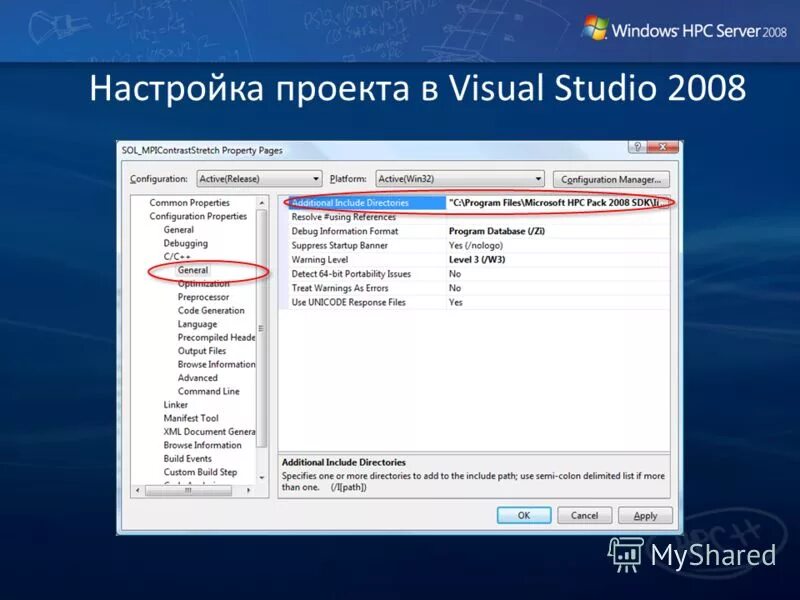This screenshot has width=800, height=600.
Task: Select the Build Events tree node
Action: click(x=188, y=459)
